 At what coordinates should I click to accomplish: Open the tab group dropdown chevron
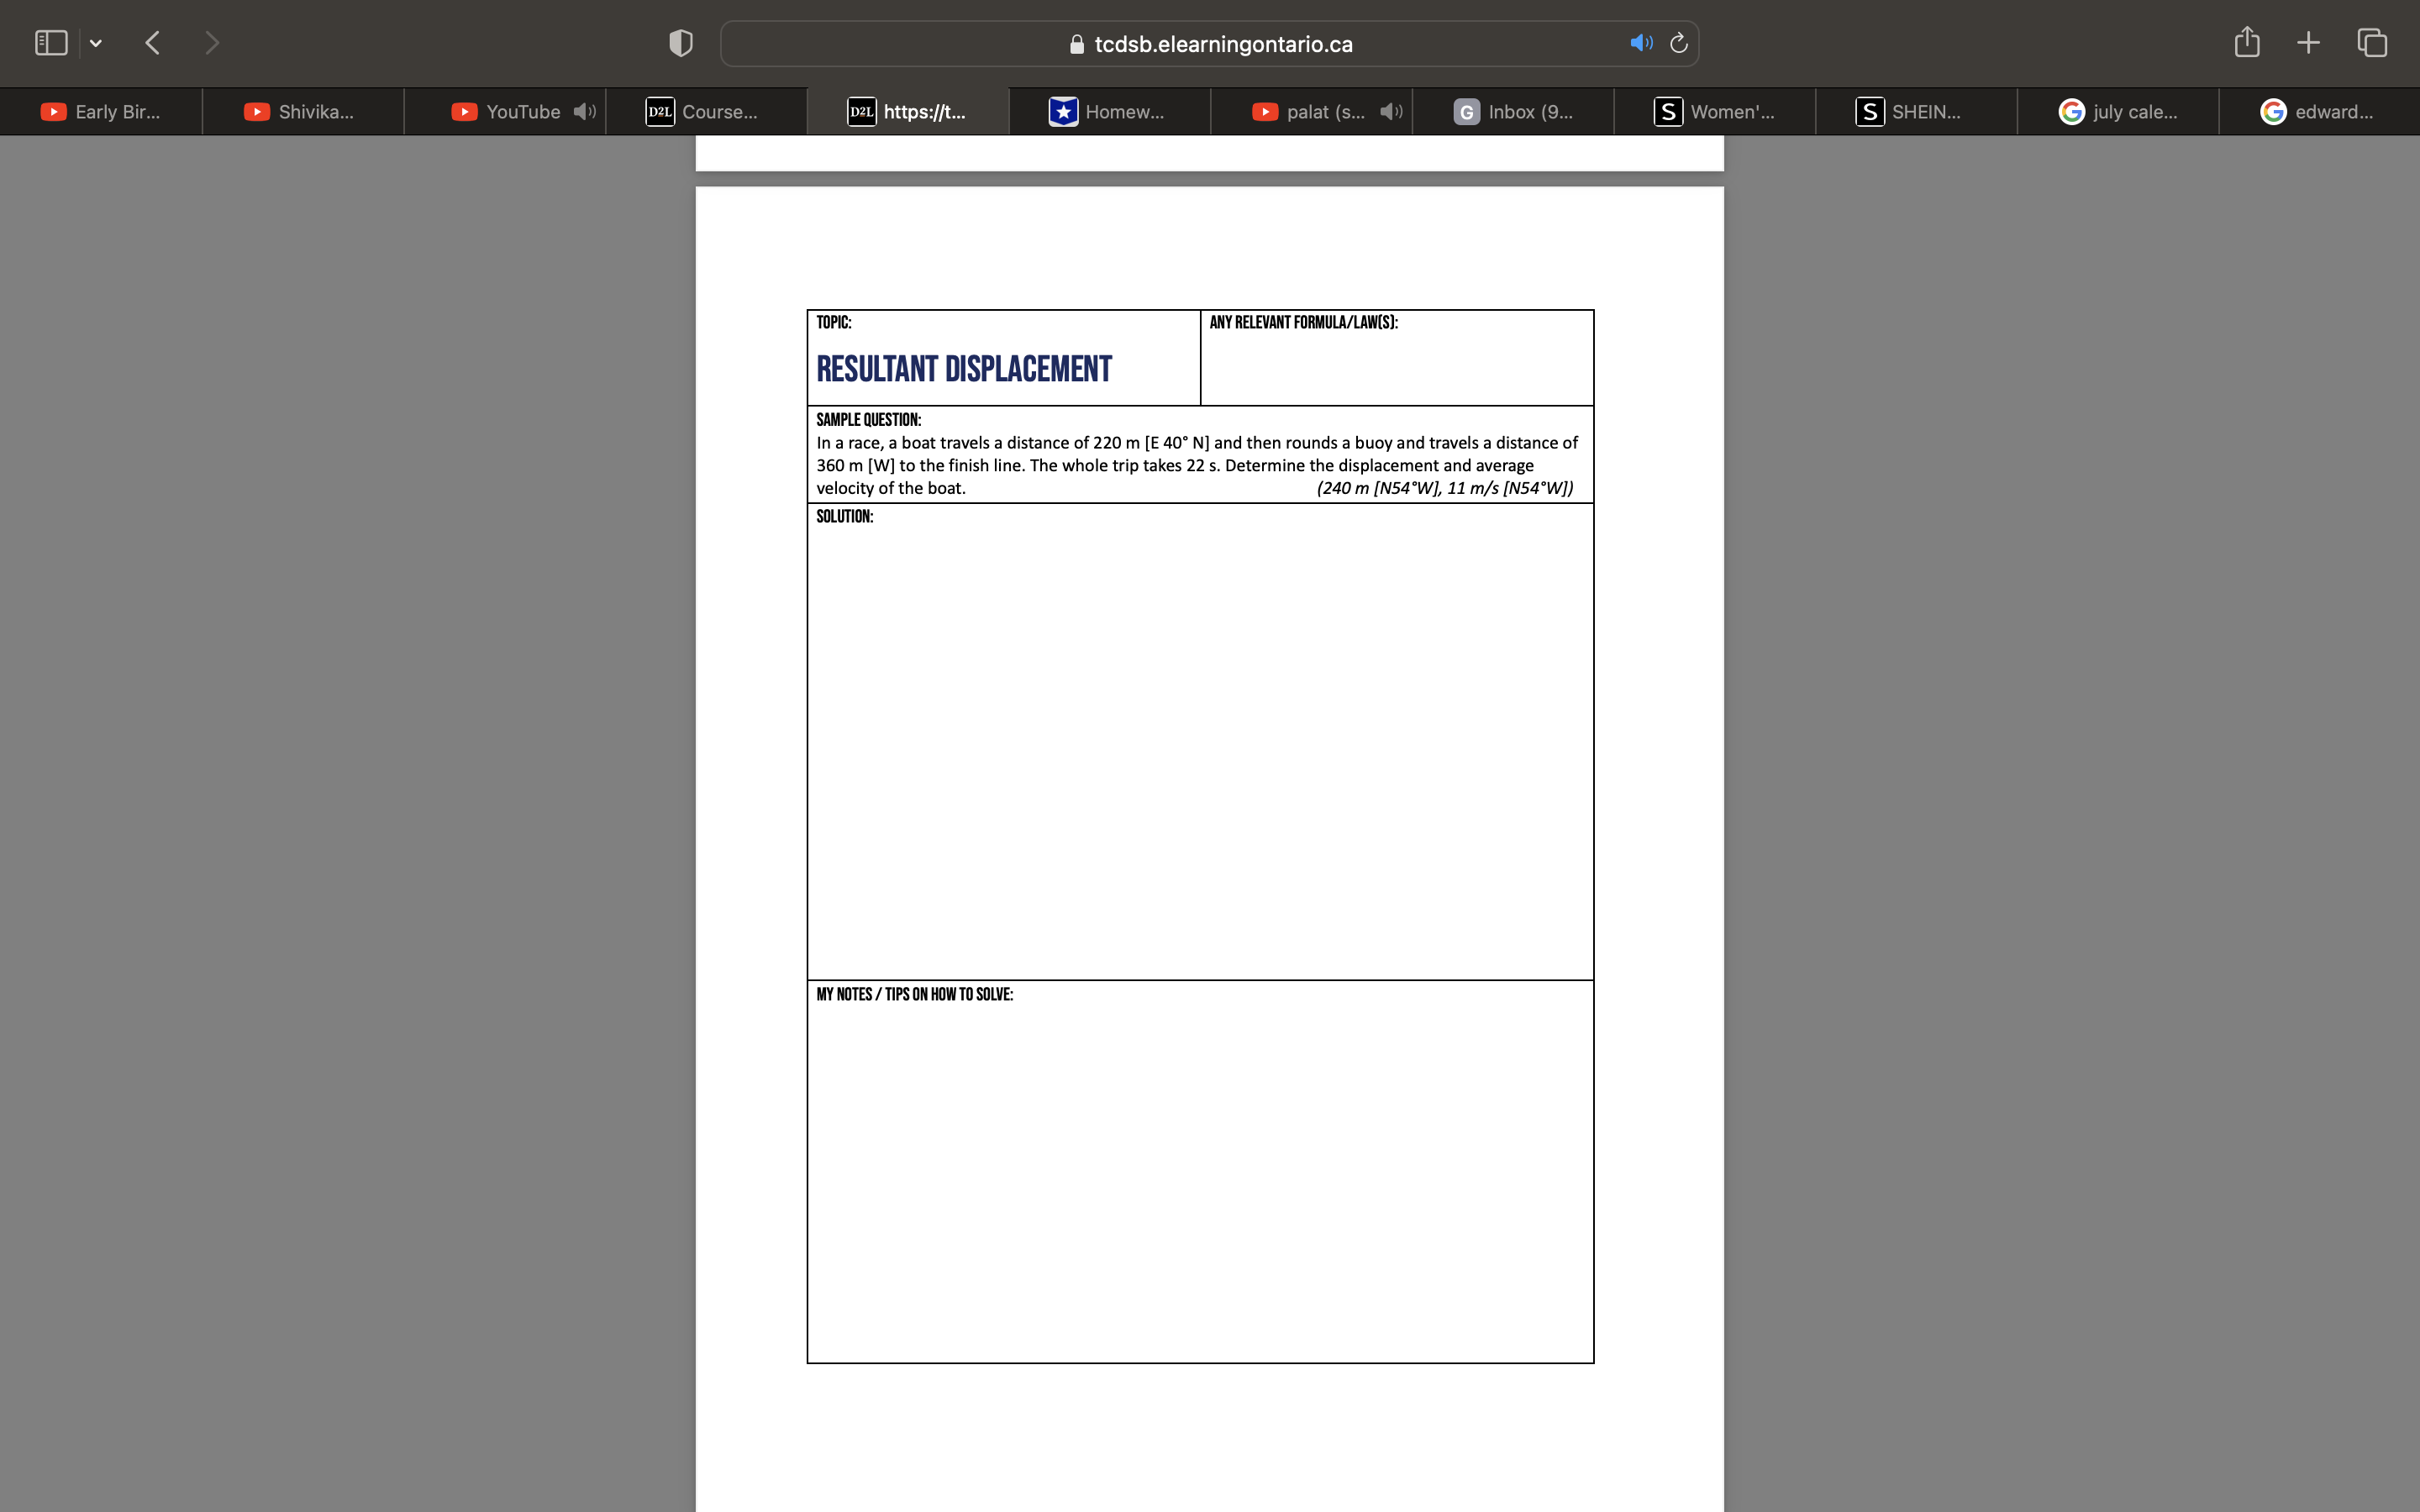96,42
